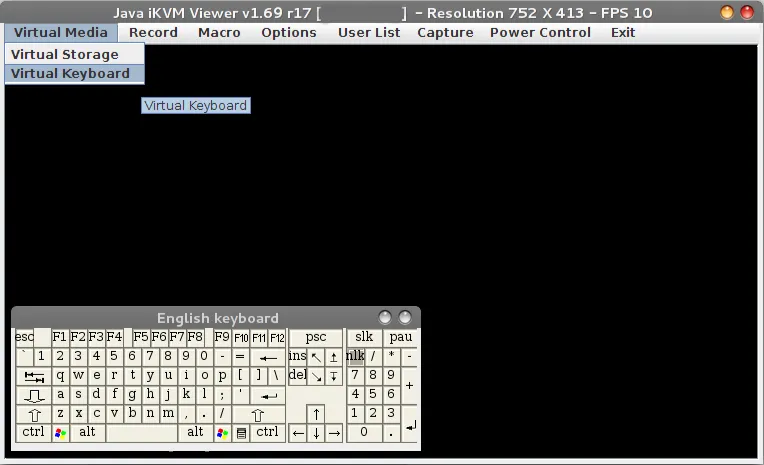Open the Power Control menu

[x=540, y=32]
